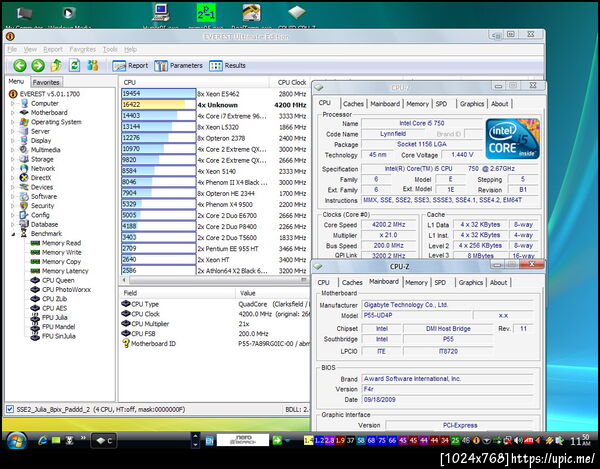The width and height of the screenshot is (600, 469).
Task: Click the Results toolbar button
Action: coord(228,65)
